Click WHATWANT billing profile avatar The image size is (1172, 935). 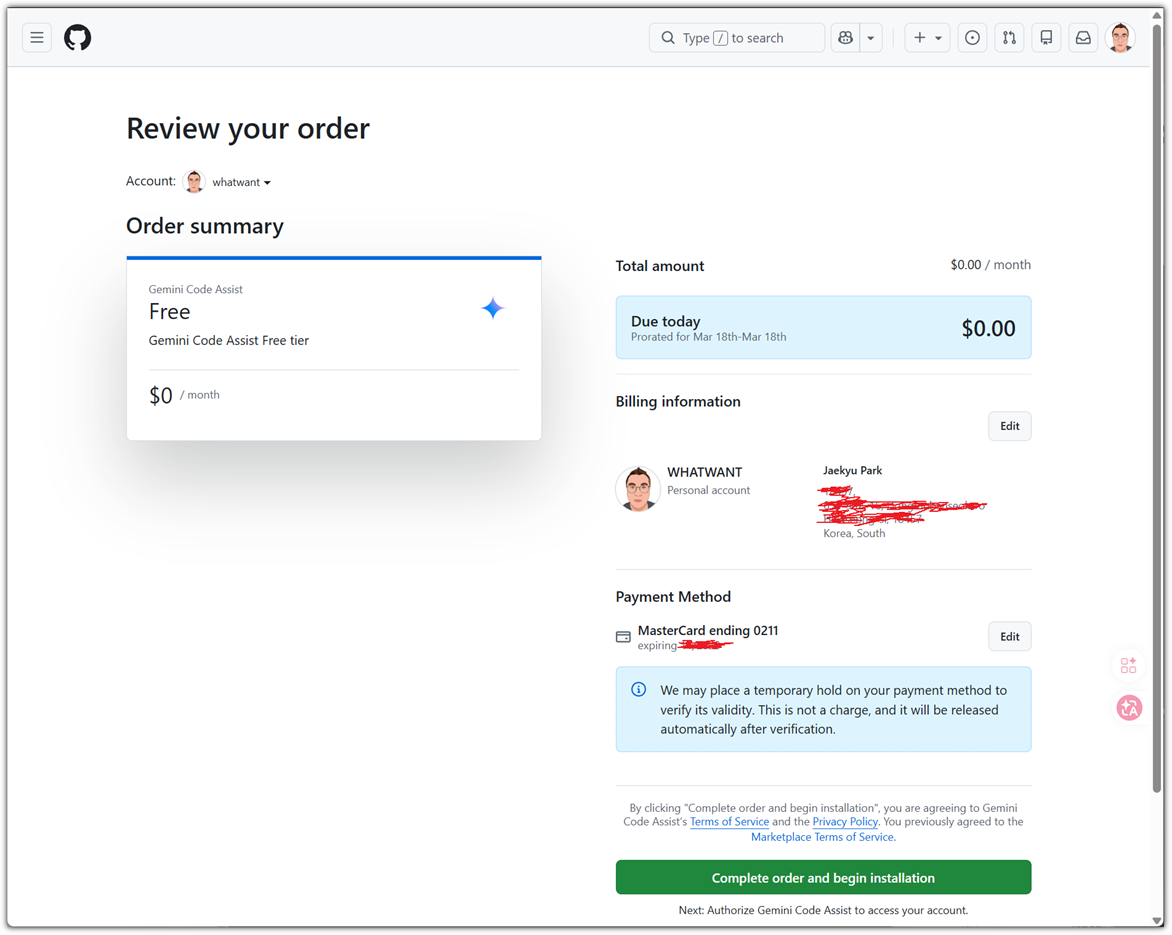[x=638, y=489]
